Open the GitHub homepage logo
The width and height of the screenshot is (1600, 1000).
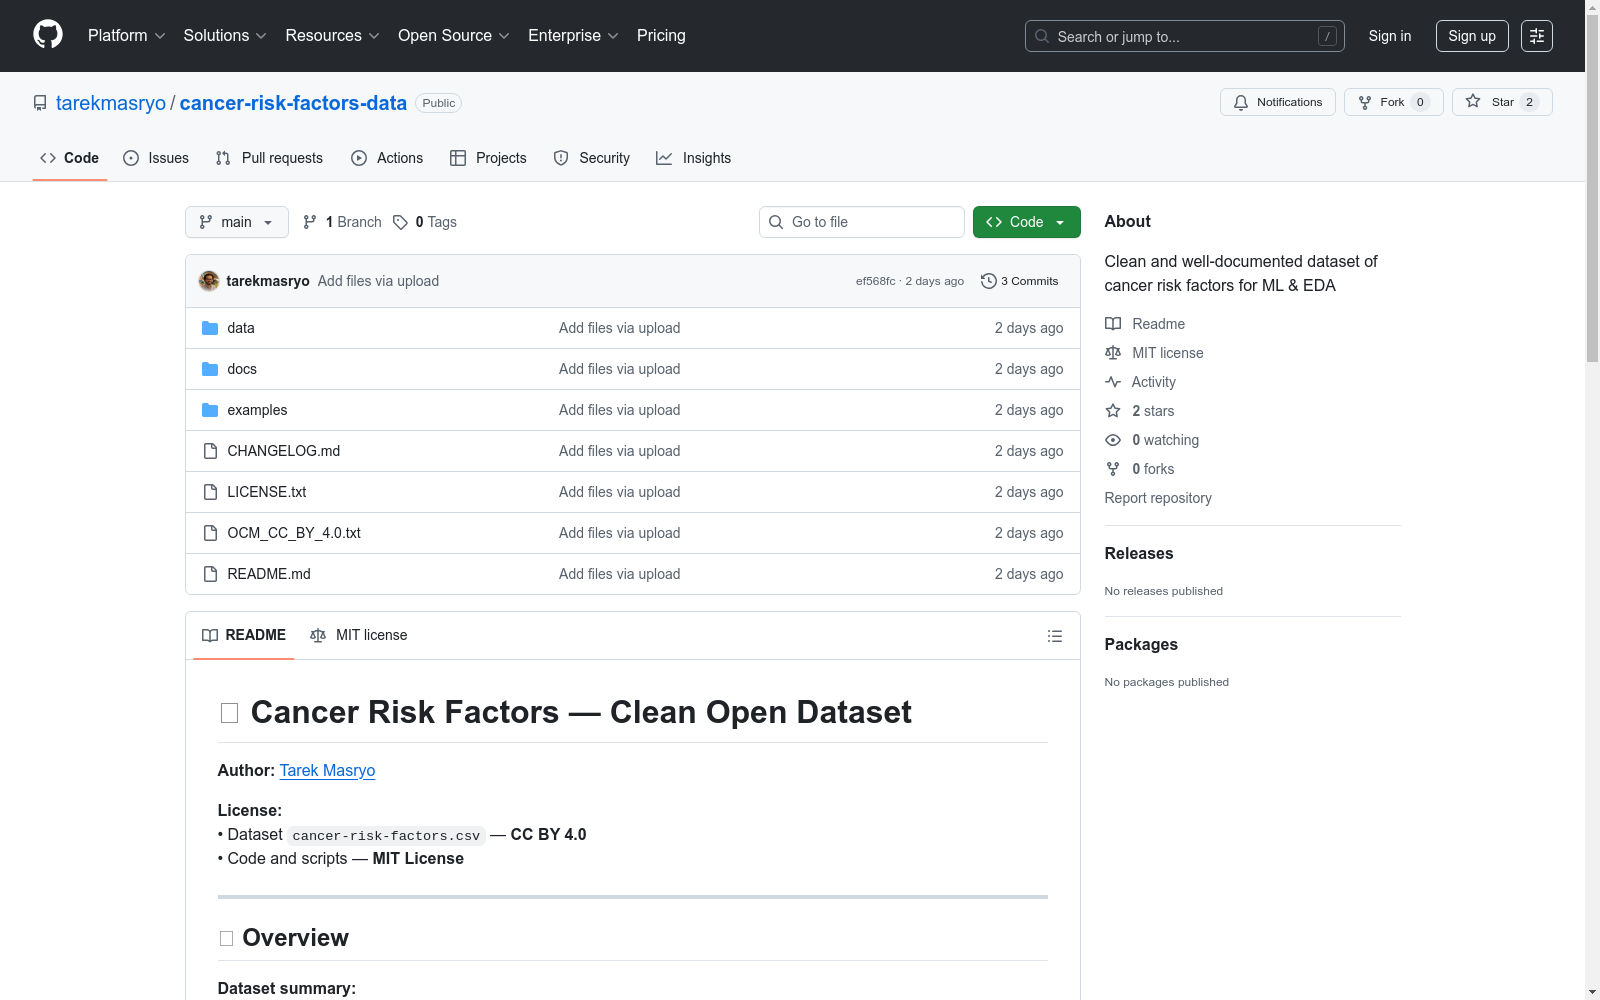48,35
